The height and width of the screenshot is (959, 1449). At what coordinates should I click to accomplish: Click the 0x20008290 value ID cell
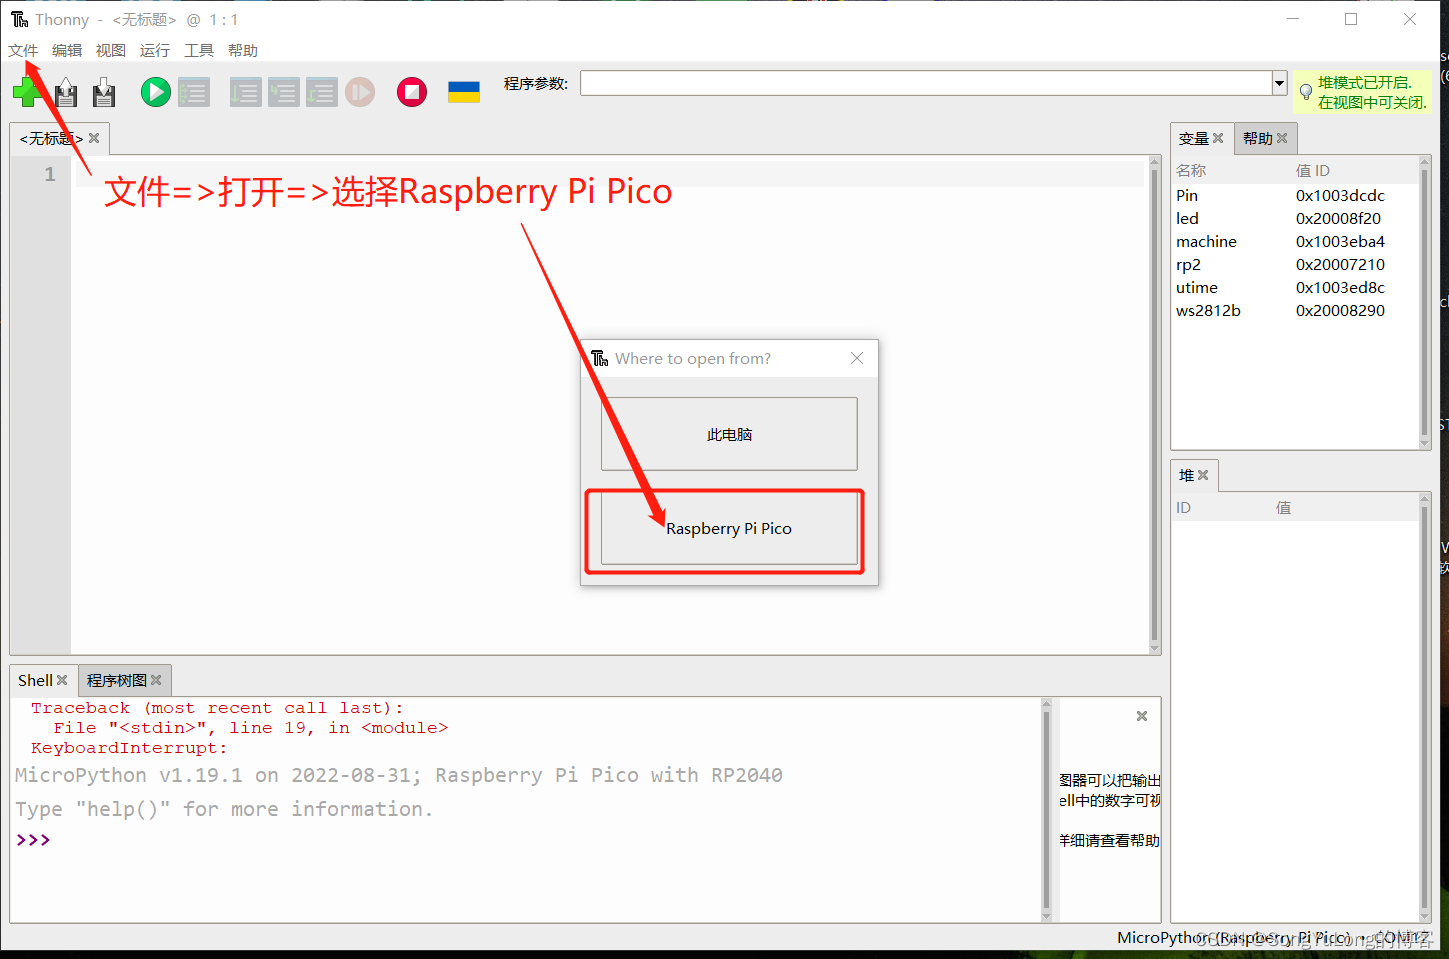tap(1340, 310)
